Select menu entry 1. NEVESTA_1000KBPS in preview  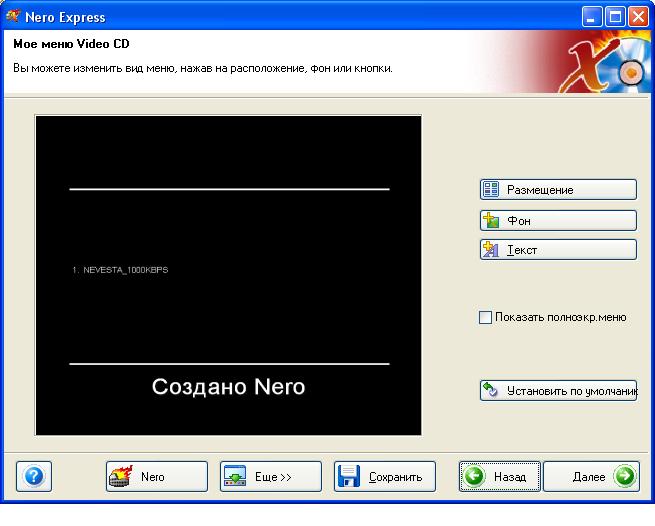coord(120,270)
